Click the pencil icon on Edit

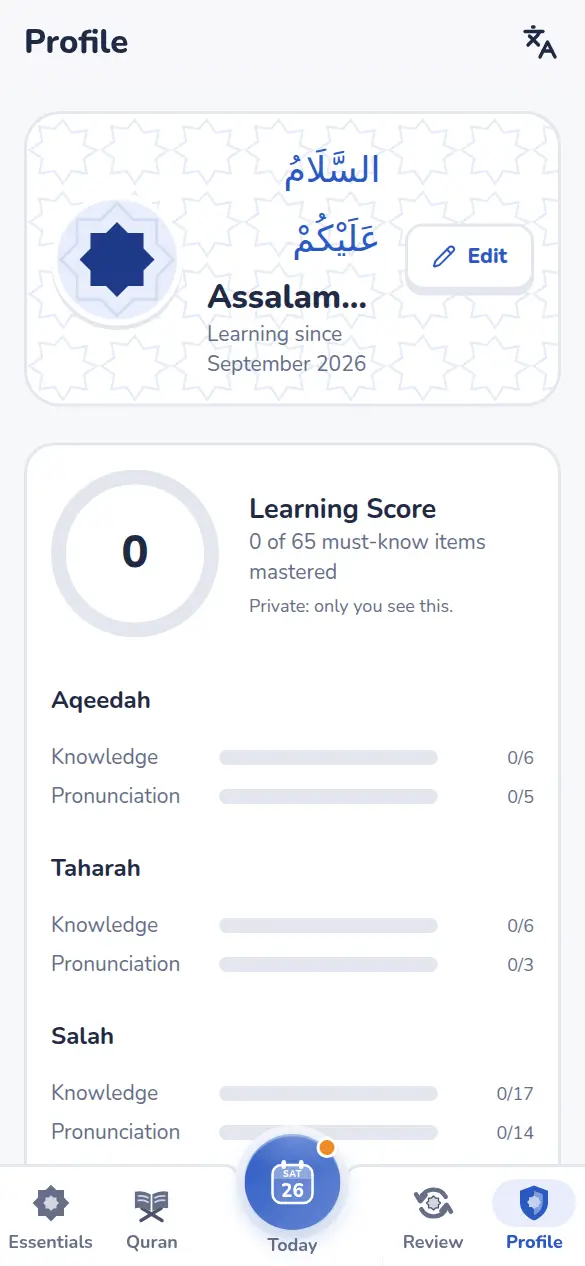(443, 257)
